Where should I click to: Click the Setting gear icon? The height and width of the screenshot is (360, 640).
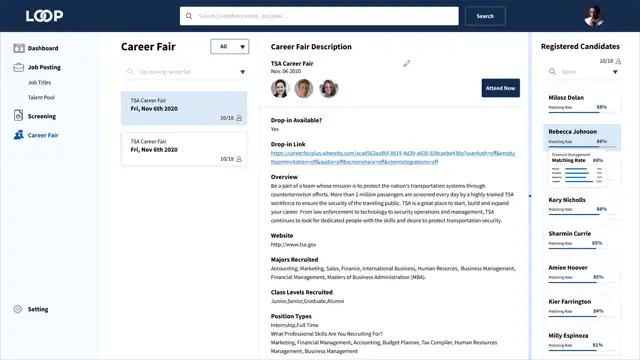[x=18, y=309]
